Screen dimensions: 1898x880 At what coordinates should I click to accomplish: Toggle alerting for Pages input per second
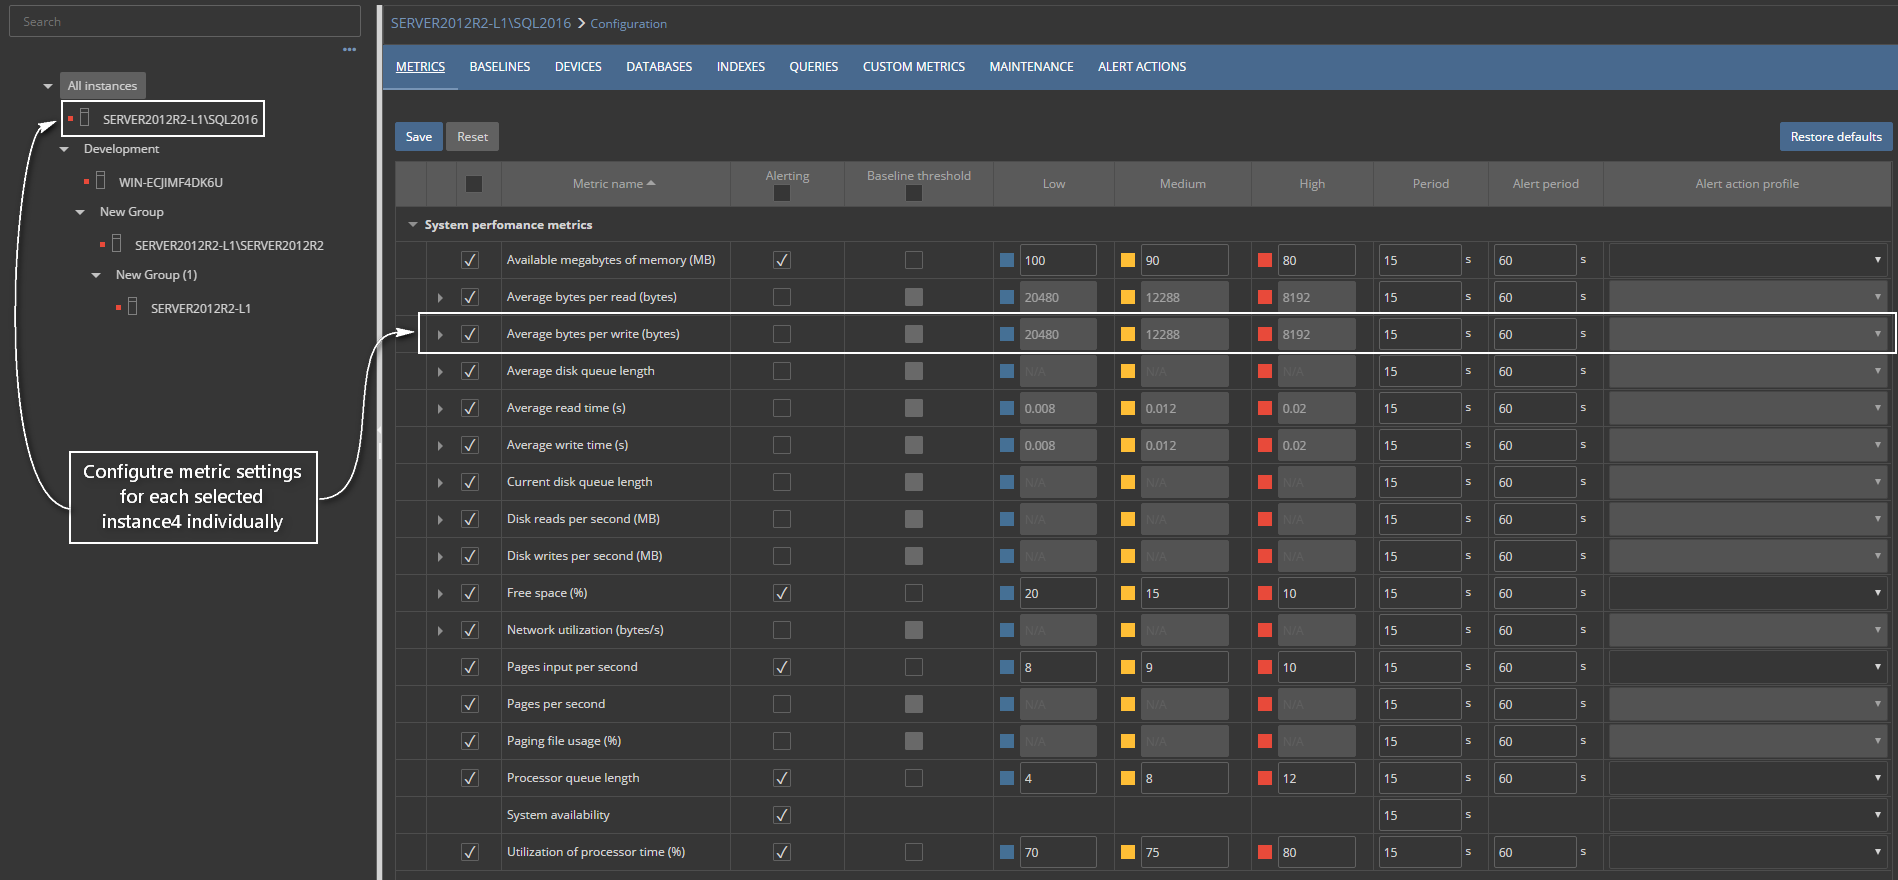coord(782,667)
